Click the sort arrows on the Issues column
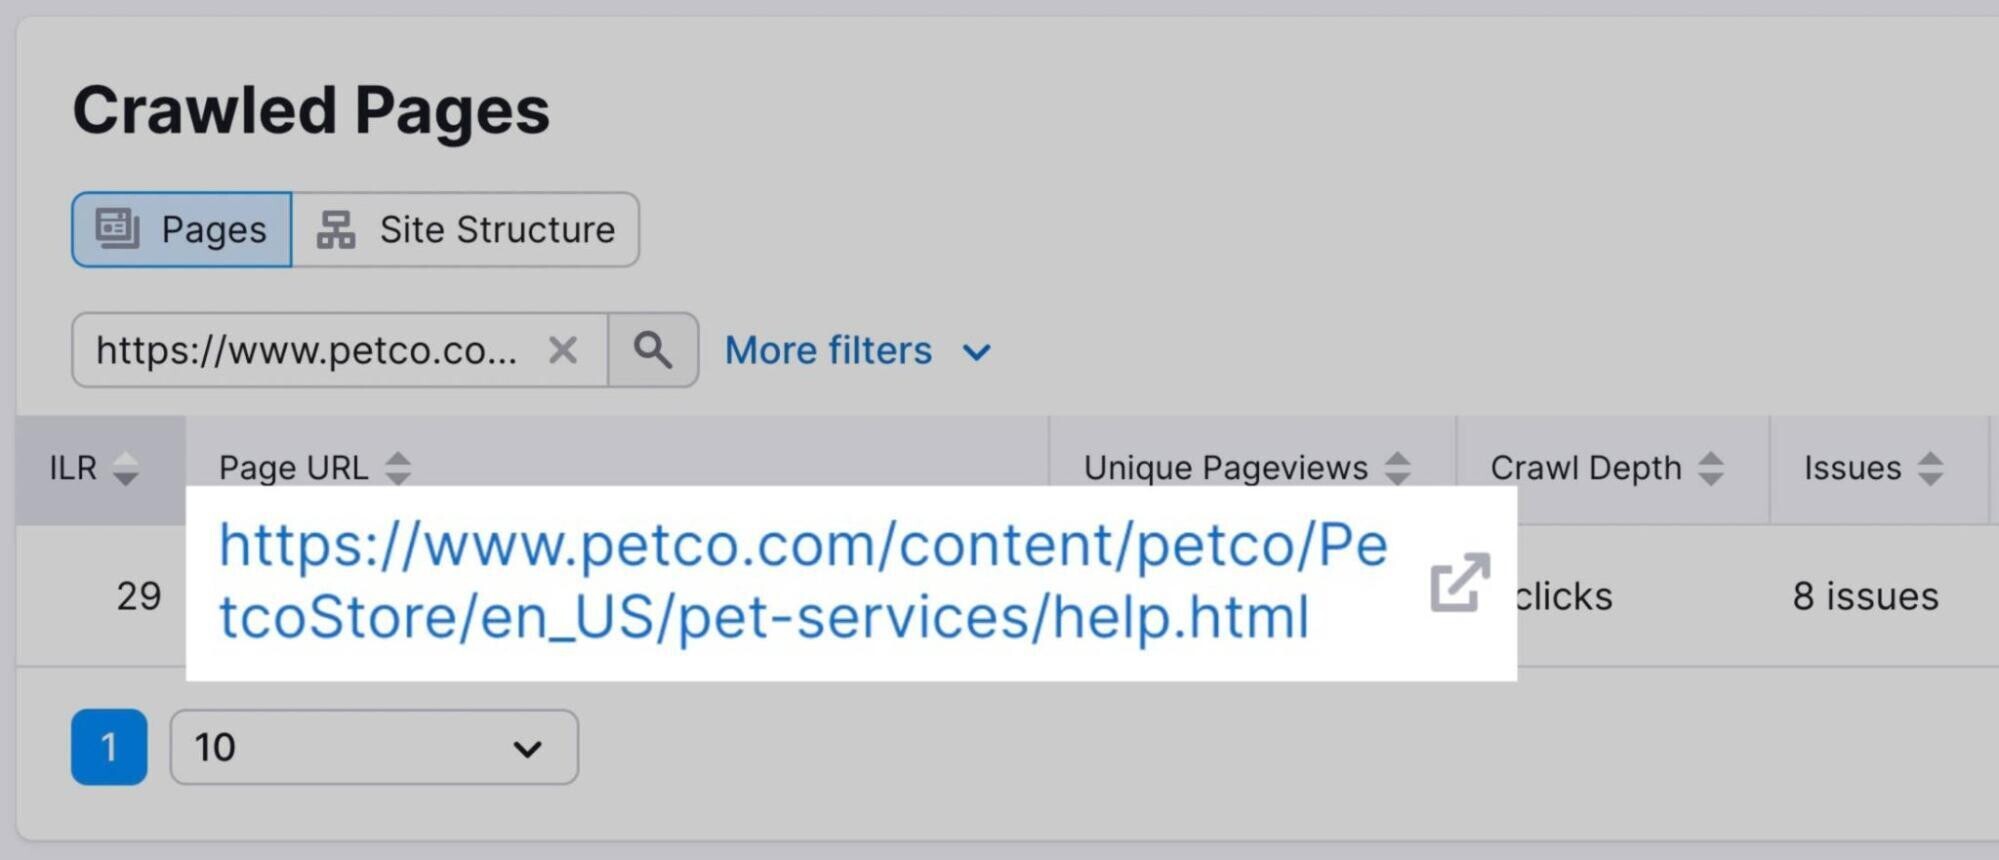The width and height of the screenshot is (1999, 860). (x=1930, y=466)
